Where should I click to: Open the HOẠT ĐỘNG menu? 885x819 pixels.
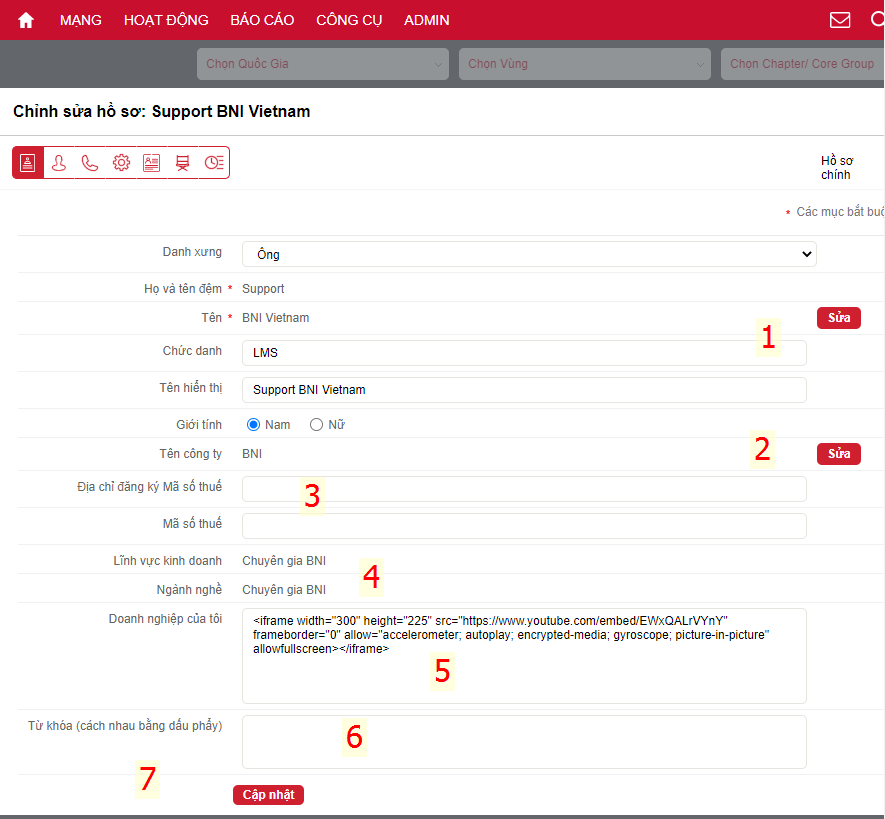[166, 20]
